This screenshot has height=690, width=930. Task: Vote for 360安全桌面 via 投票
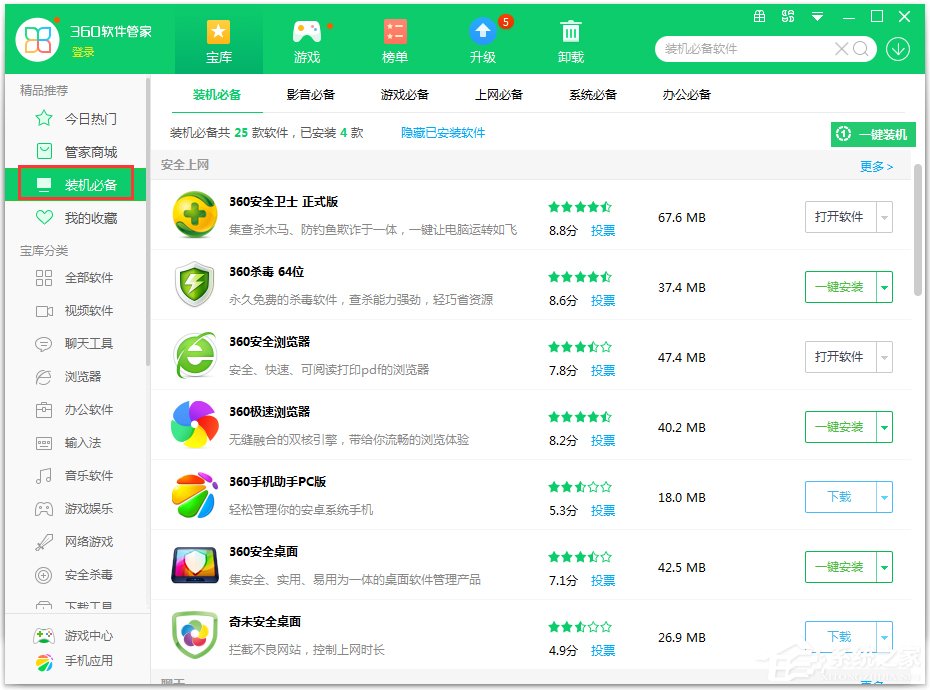tap(603, 581)
